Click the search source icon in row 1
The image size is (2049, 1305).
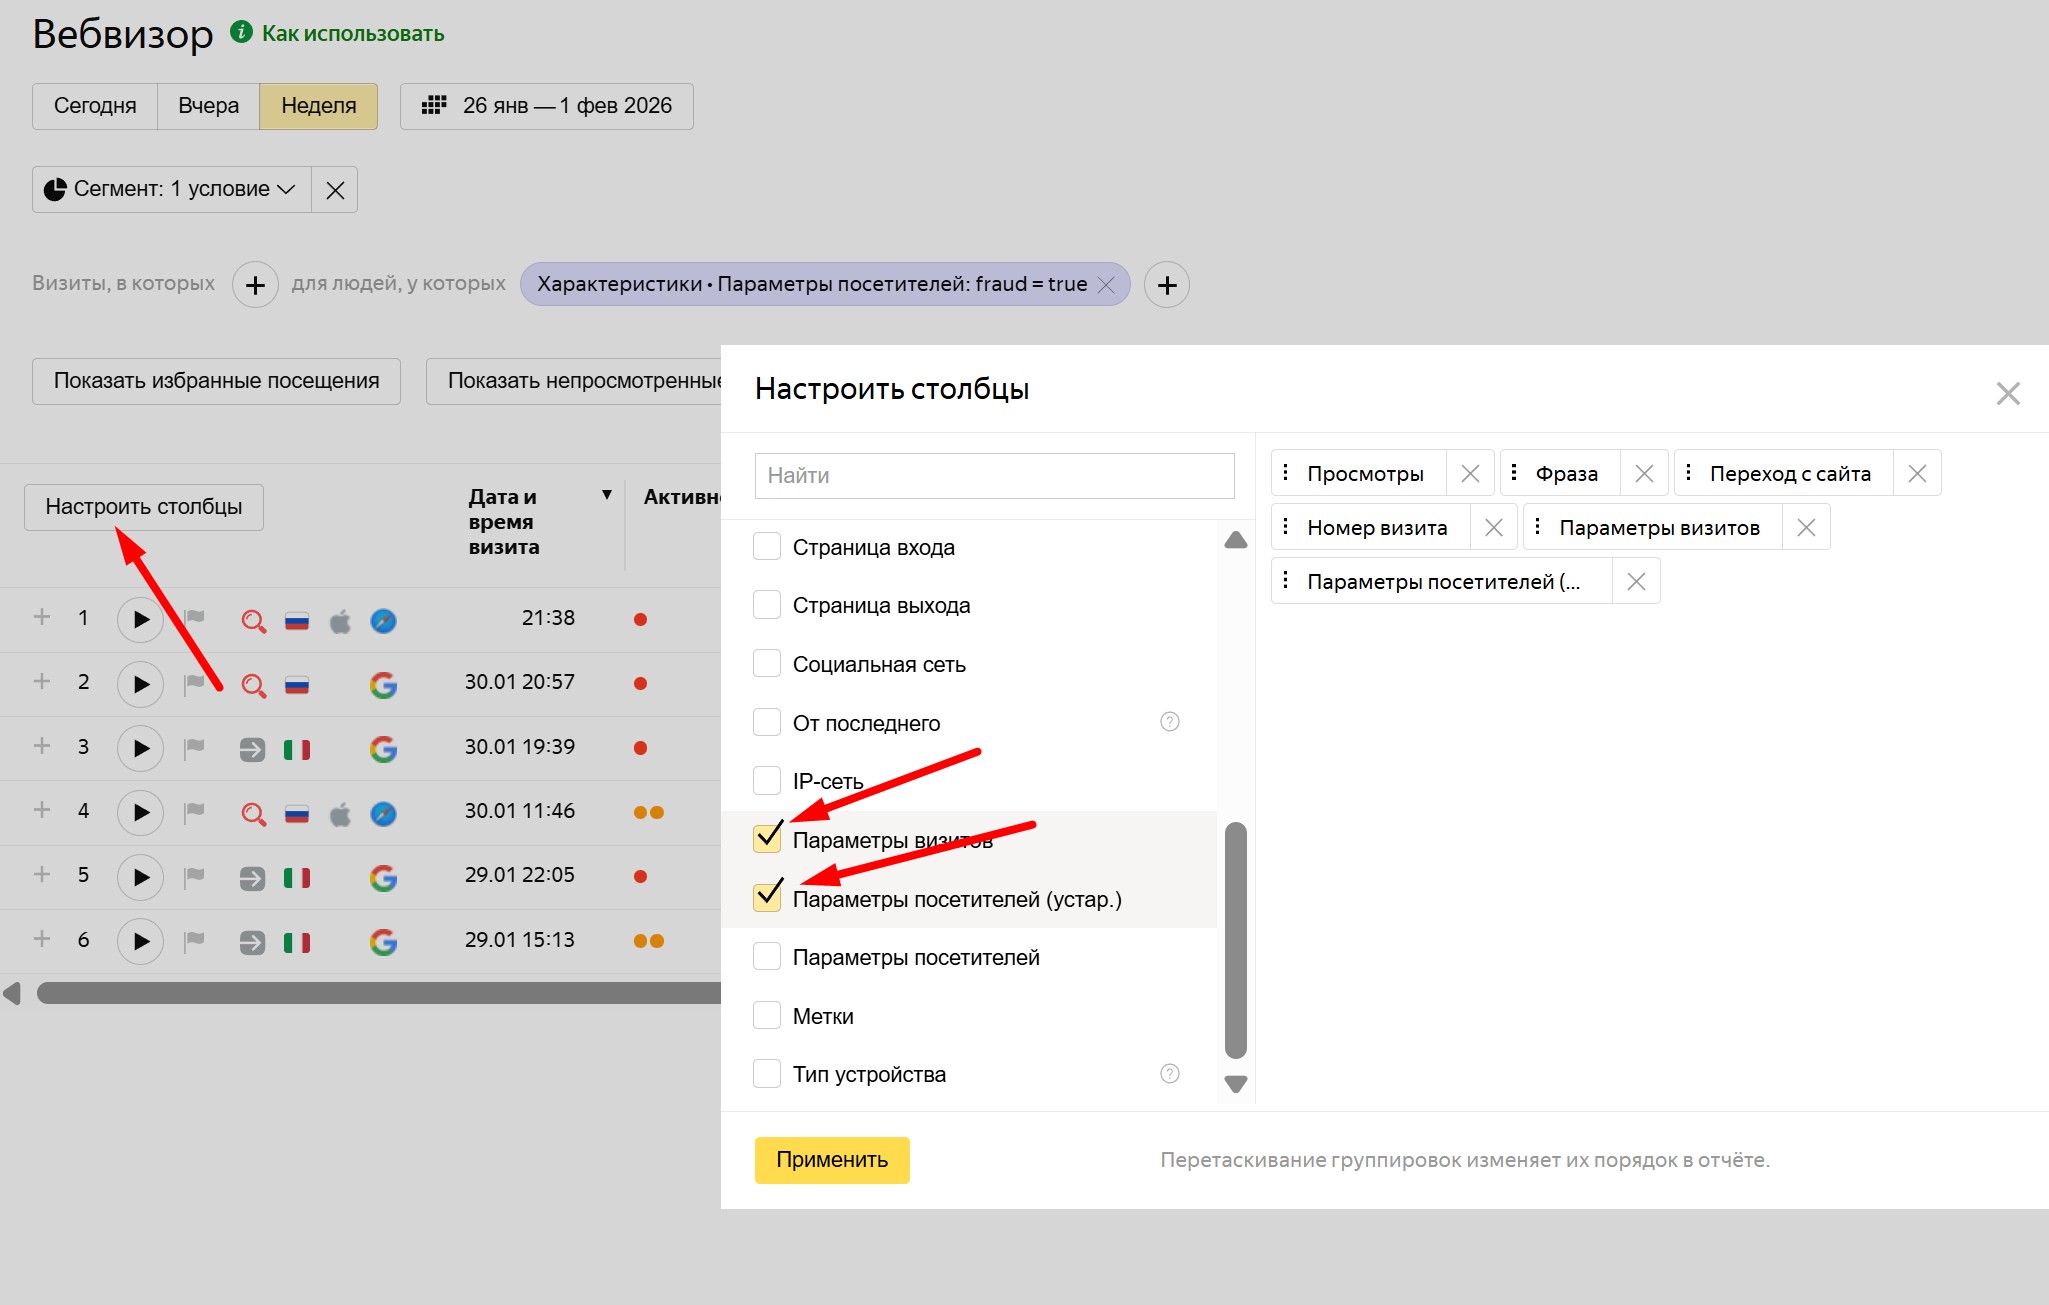(x=253, y=621)
